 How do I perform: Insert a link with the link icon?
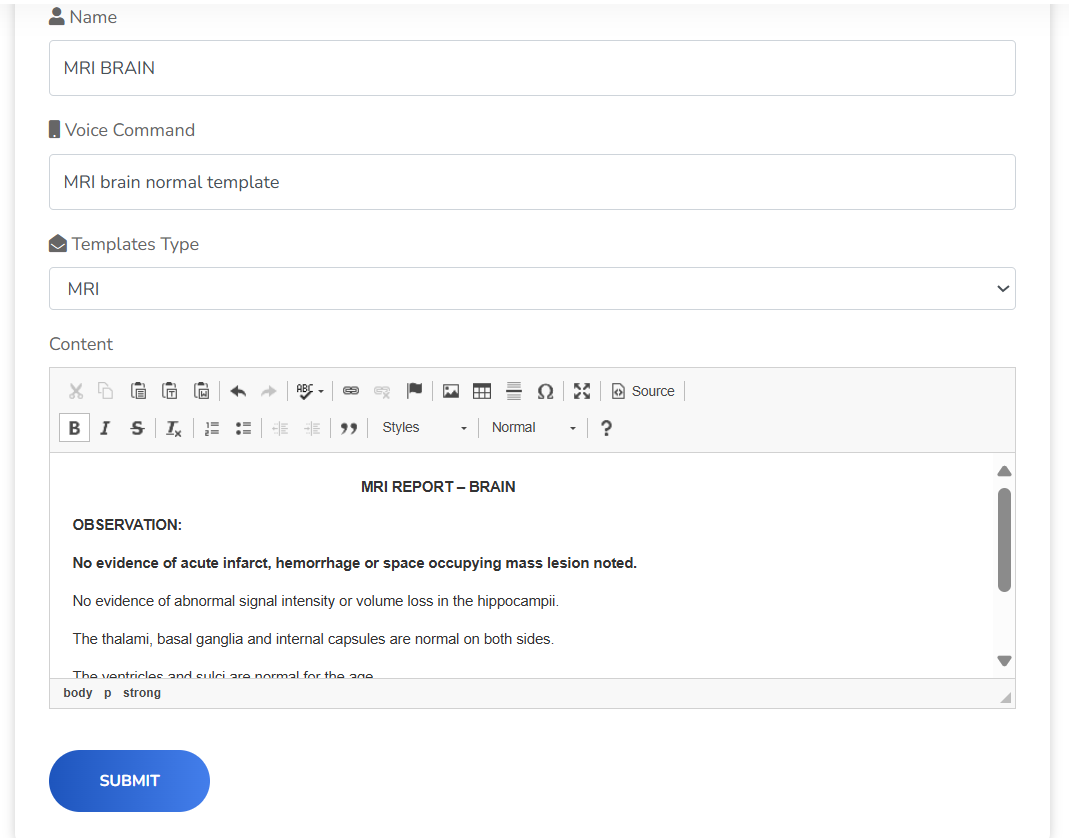351,391
